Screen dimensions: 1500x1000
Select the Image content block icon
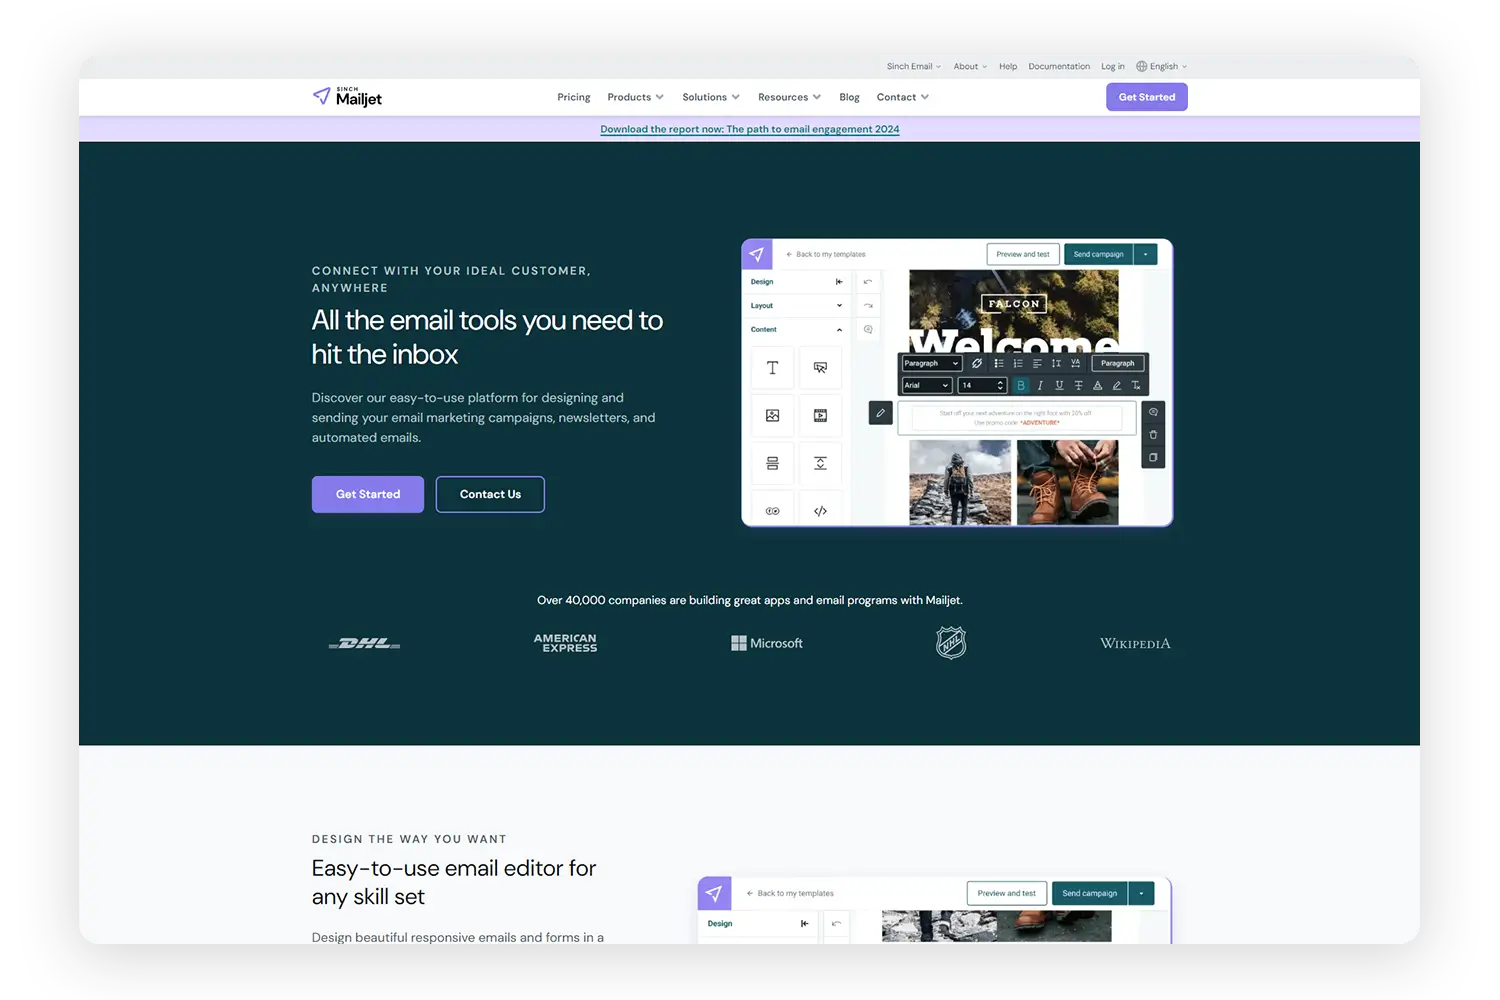(772, 415)
